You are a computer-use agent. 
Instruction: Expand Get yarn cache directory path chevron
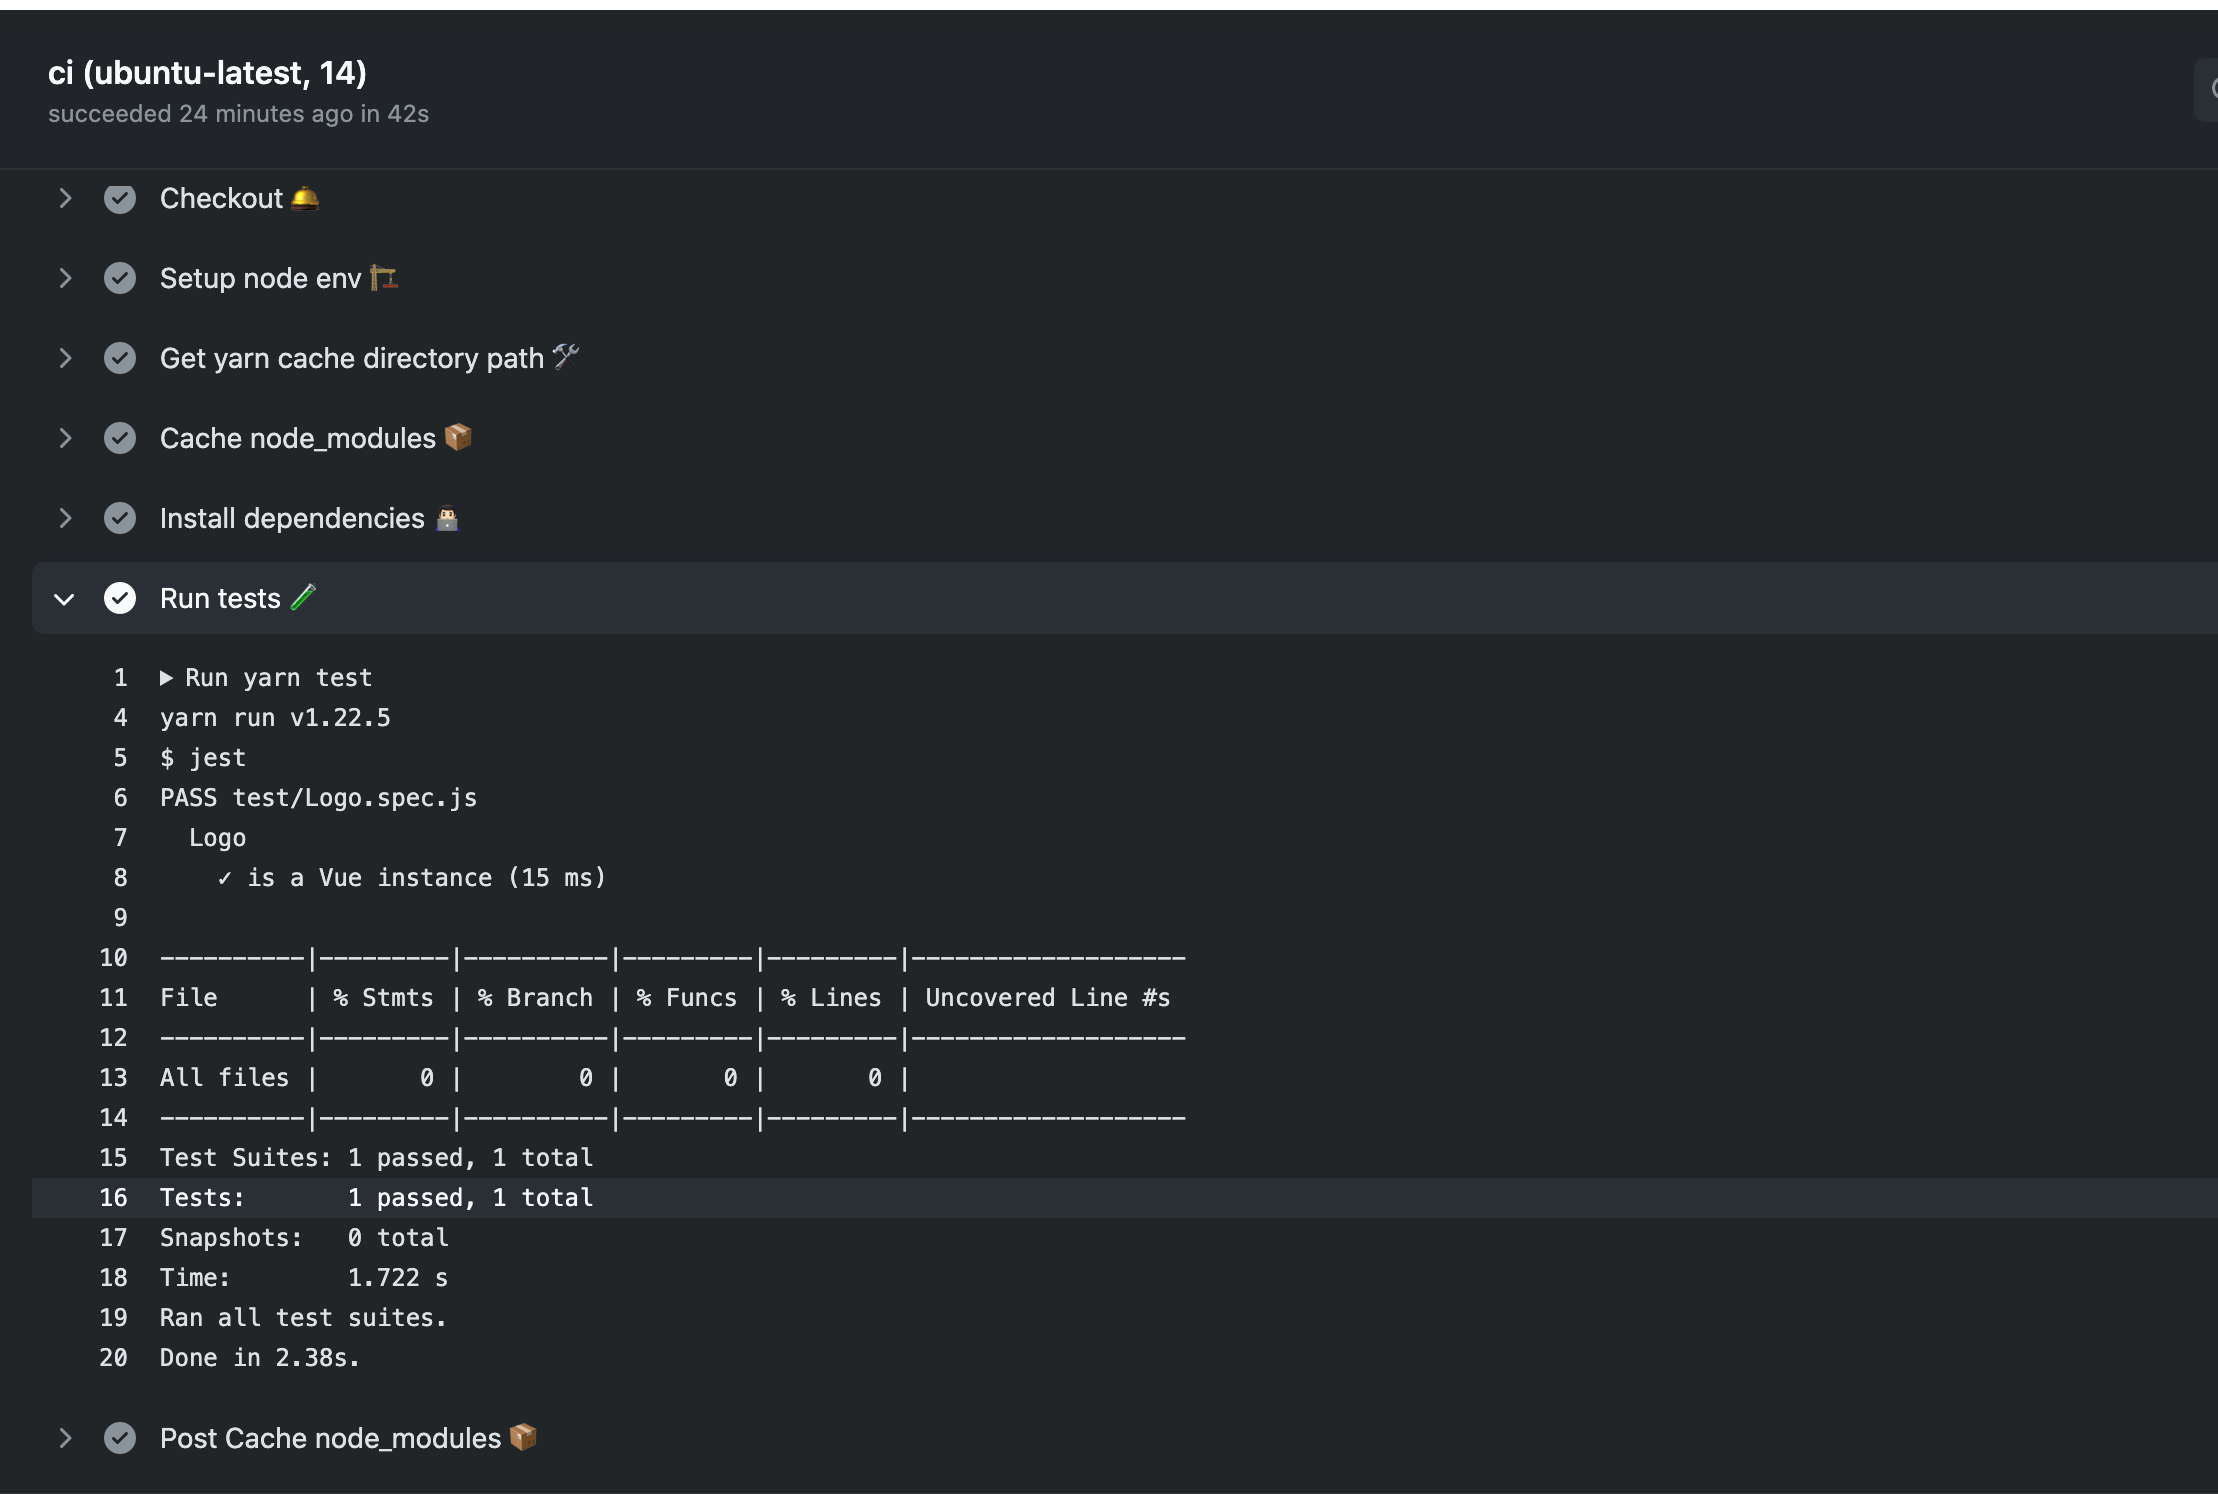(65, 358)
